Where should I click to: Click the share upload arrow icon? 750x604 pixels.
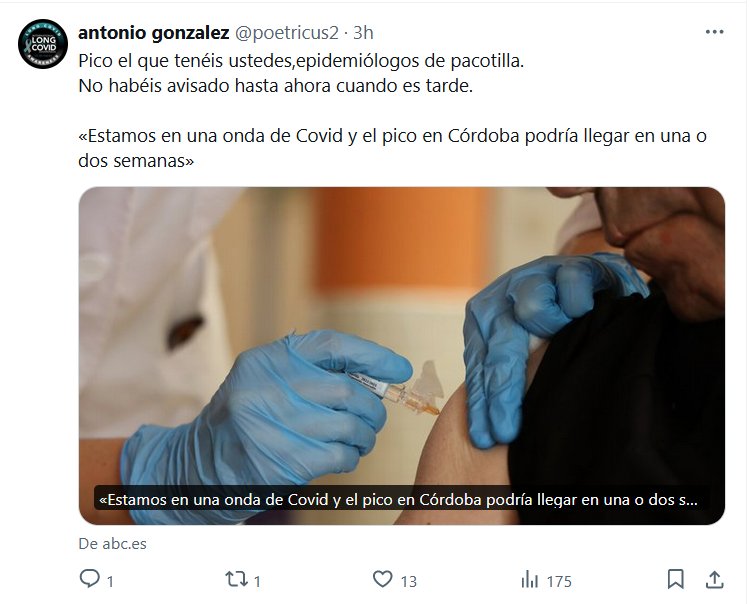pos(714,579)
